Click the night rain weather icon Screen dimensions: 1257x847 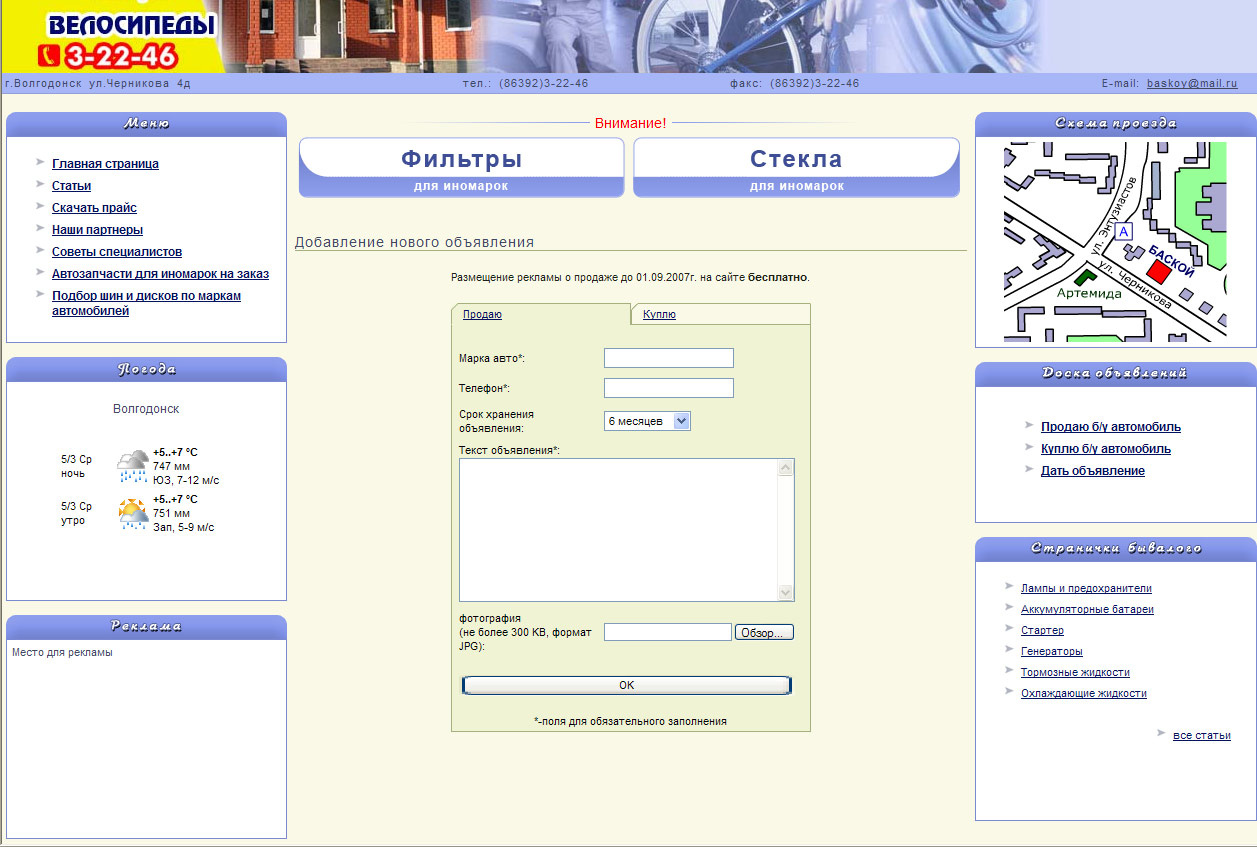click(132, 465)
